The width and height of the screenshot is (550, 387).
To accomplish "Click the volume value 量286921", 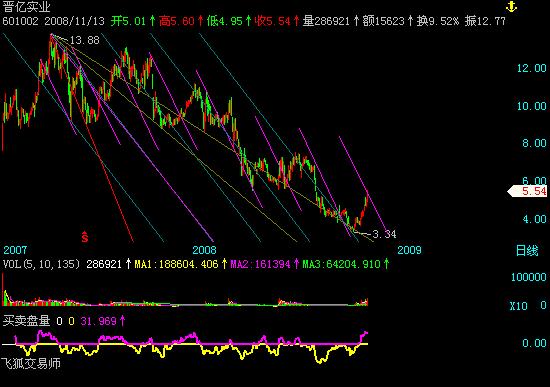I will (x=326, y=21).
